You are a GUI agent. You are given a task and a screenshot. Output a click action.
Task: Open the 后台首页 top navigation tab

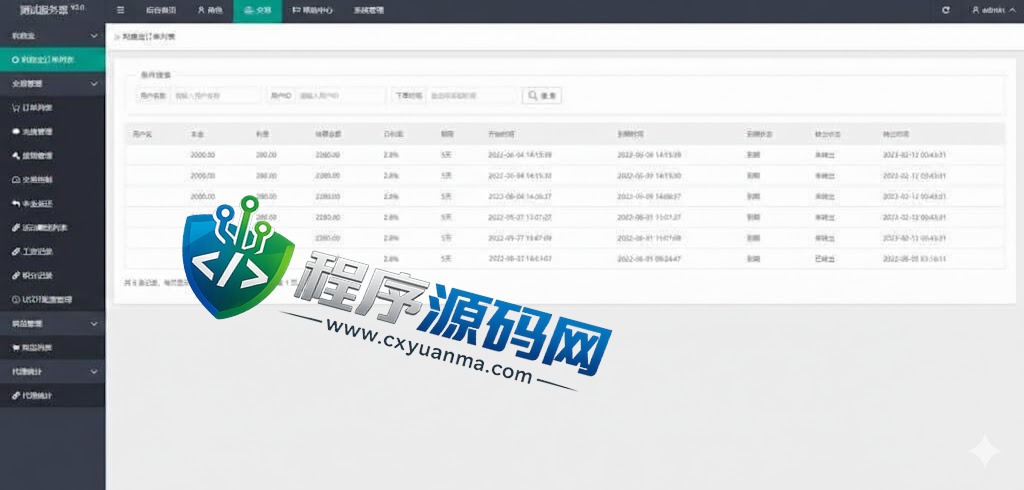[161, 10]
